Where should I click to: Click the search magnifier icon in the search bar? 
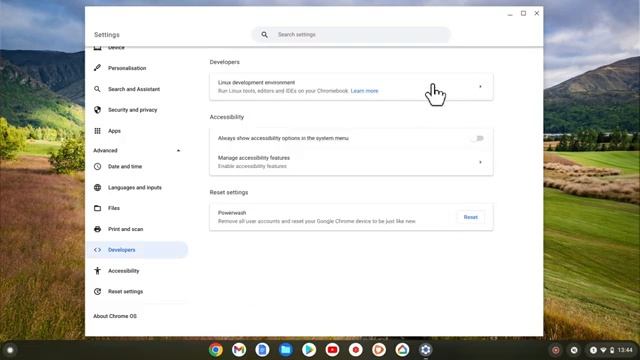pos(264,35)
